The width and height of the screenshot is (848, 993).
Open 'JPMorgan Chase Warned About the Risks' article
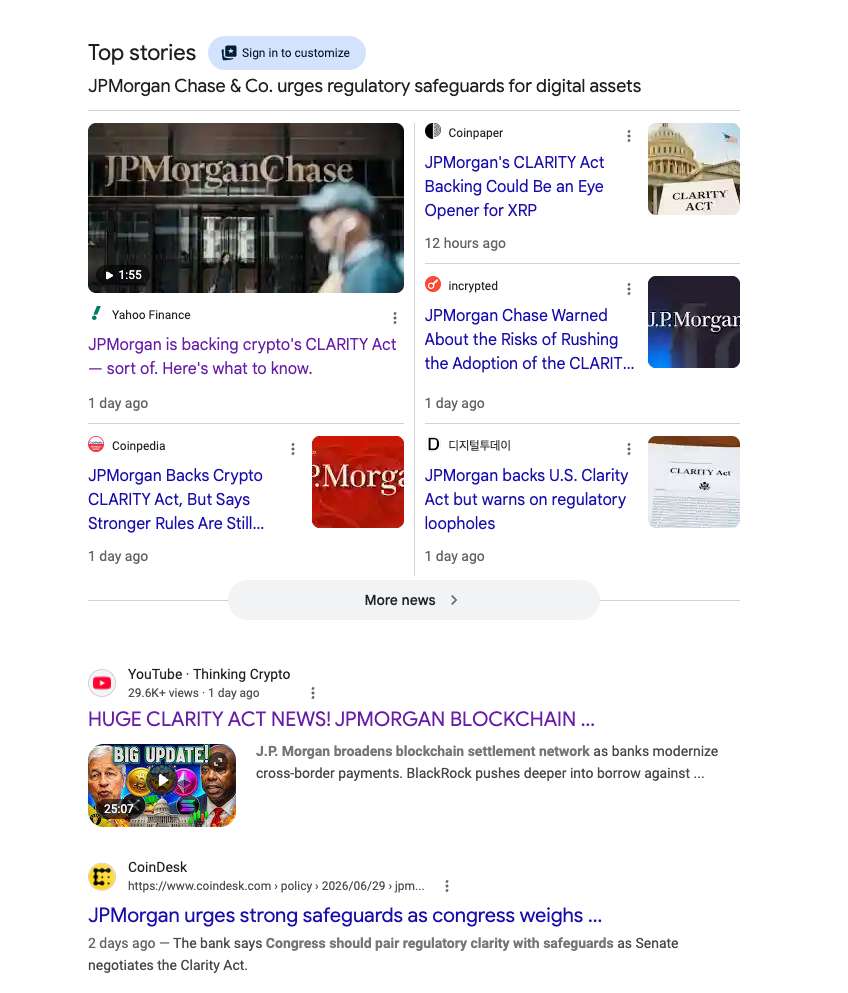pyautogui.click(x=529, y=339)
